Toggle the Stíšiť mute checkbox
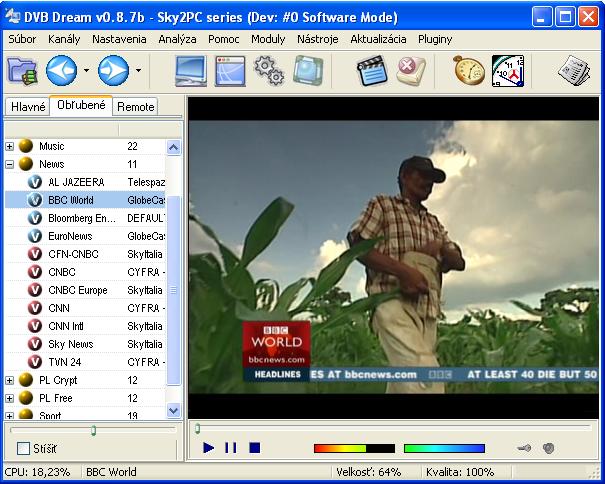Image resolution: width=605 pixels, height=484 pixels. click(x=23, y=448)
